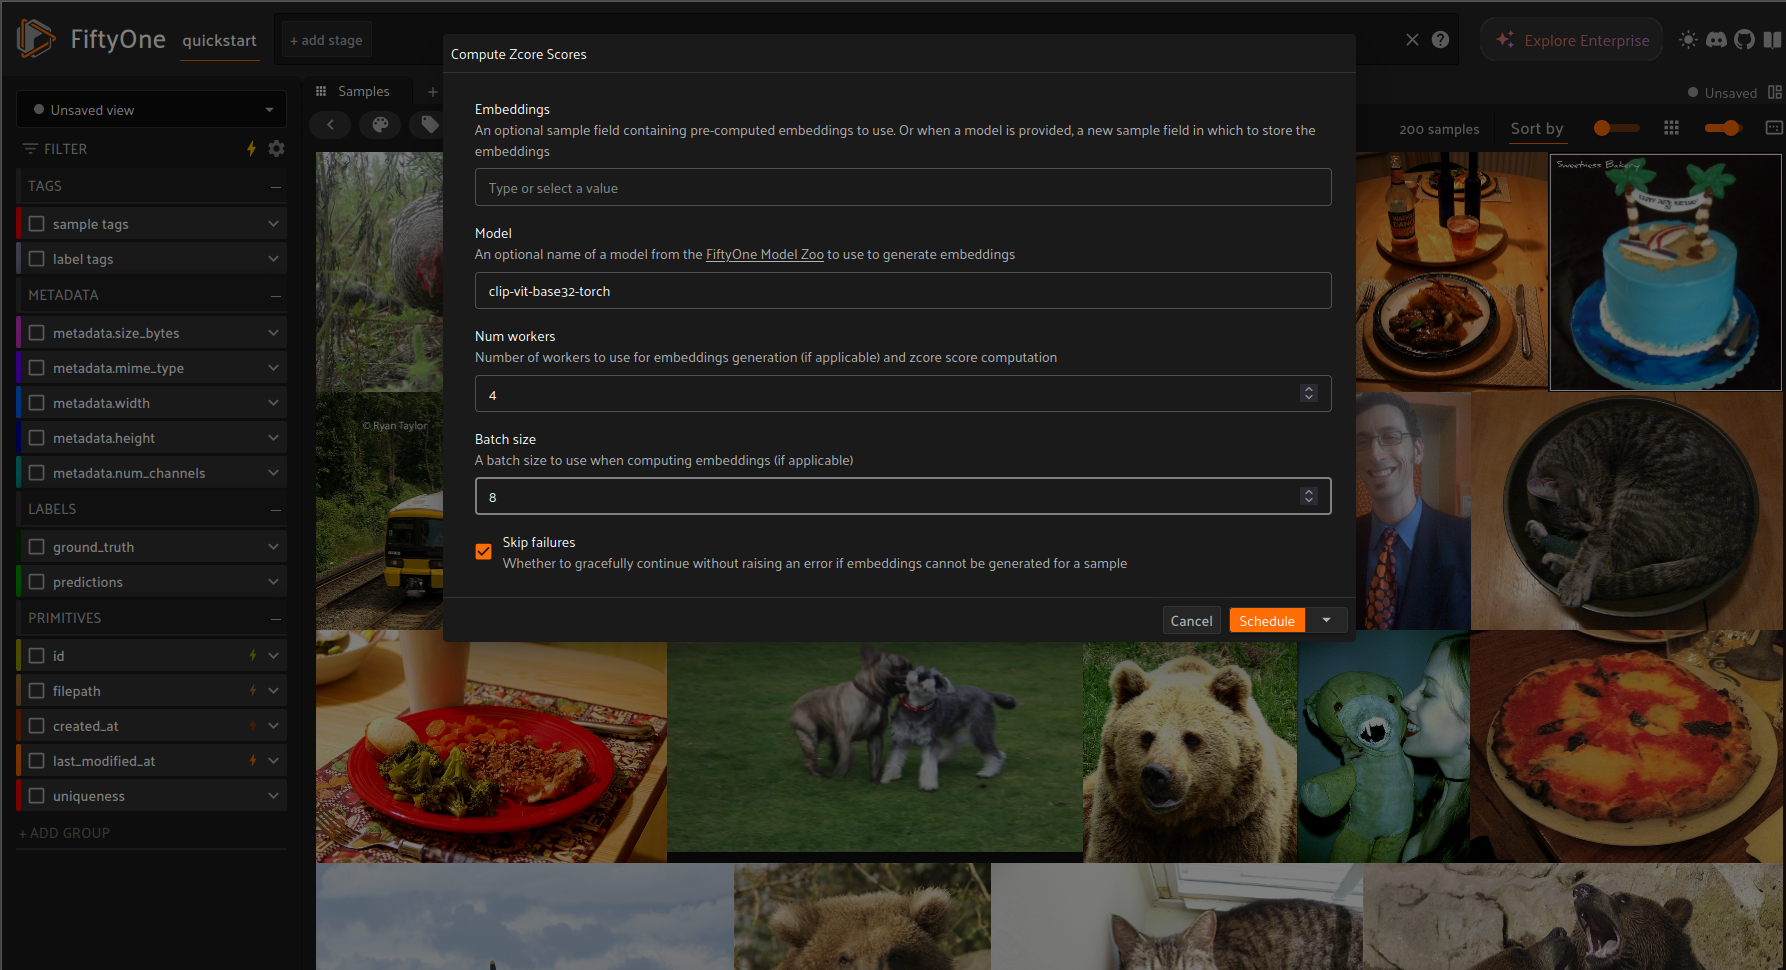Open the Unsaved view dropdown
Screen dimensions: 1786x970
point(152,110)
